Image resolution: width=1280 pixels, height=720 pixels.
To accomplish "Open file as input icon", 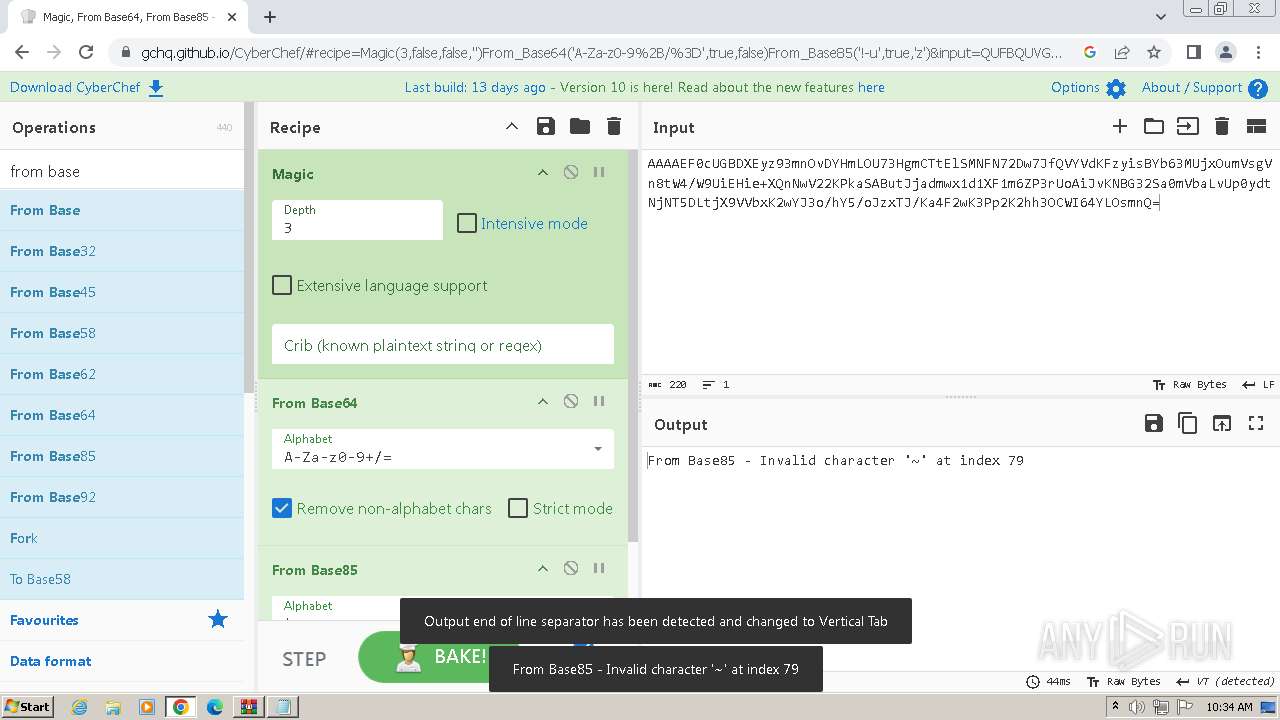I will point(1187,126).
